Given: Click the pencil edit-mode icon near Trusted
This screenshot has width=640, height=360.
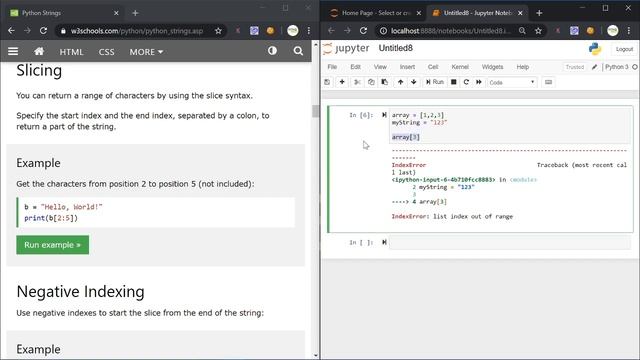Looking at the screenshot, I should pos(595,67).
